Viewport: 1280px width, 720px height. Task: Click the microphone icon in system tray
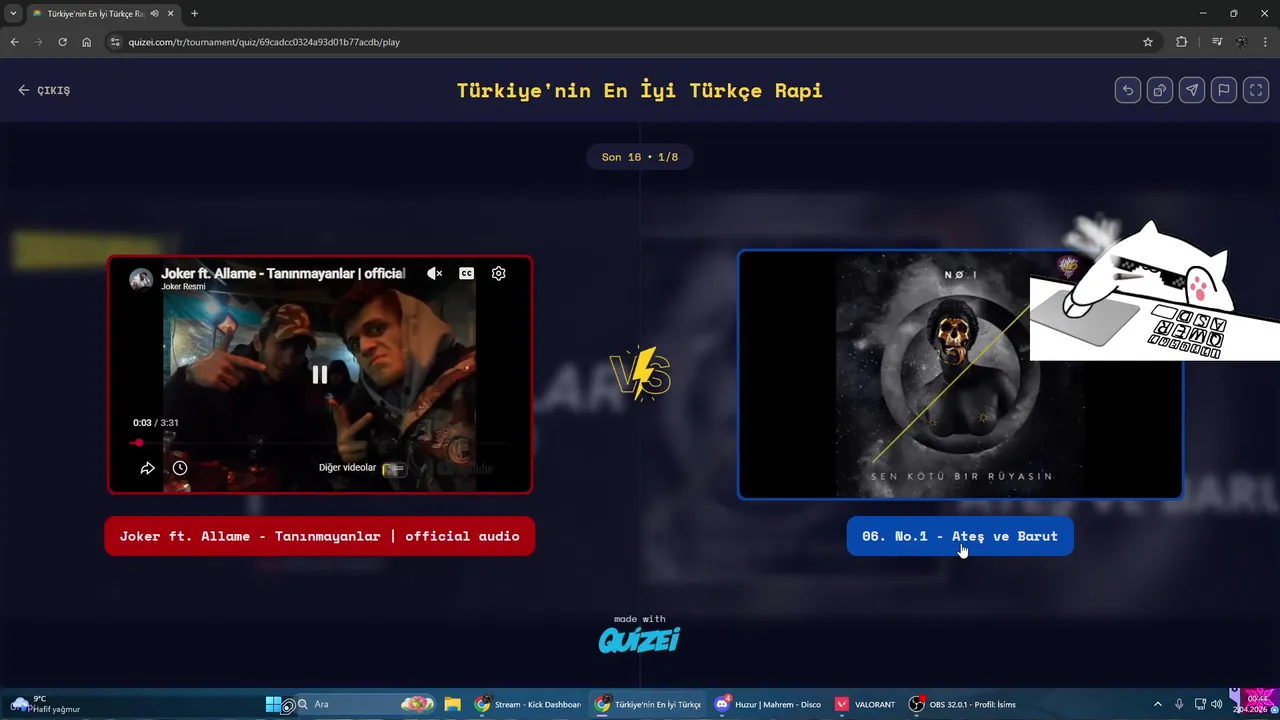click(x=1179, y=704)
